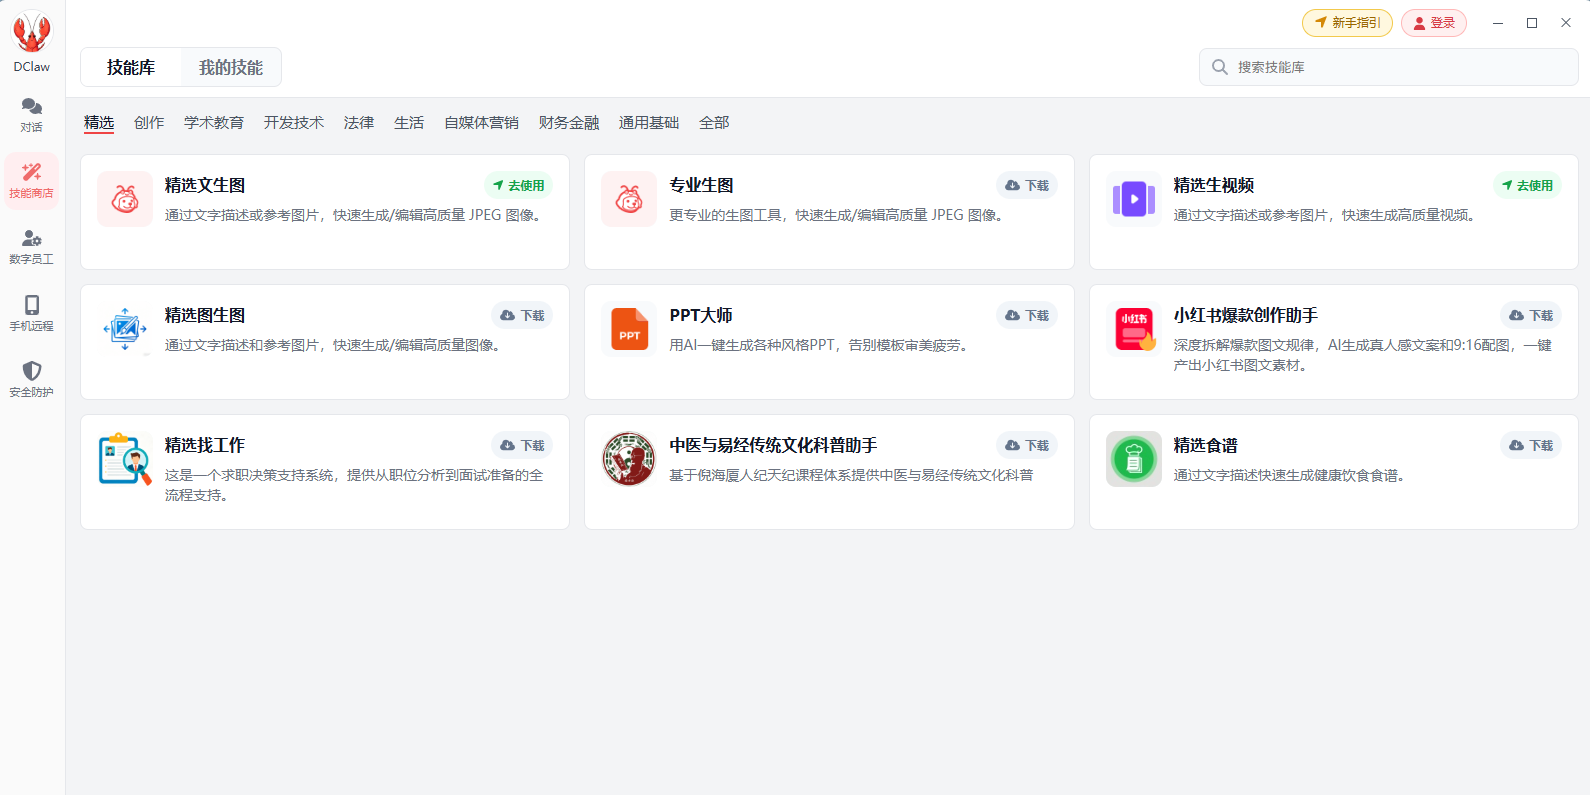
Task: Click 去使用 on 精选生视频
Action: [1528, 185]
